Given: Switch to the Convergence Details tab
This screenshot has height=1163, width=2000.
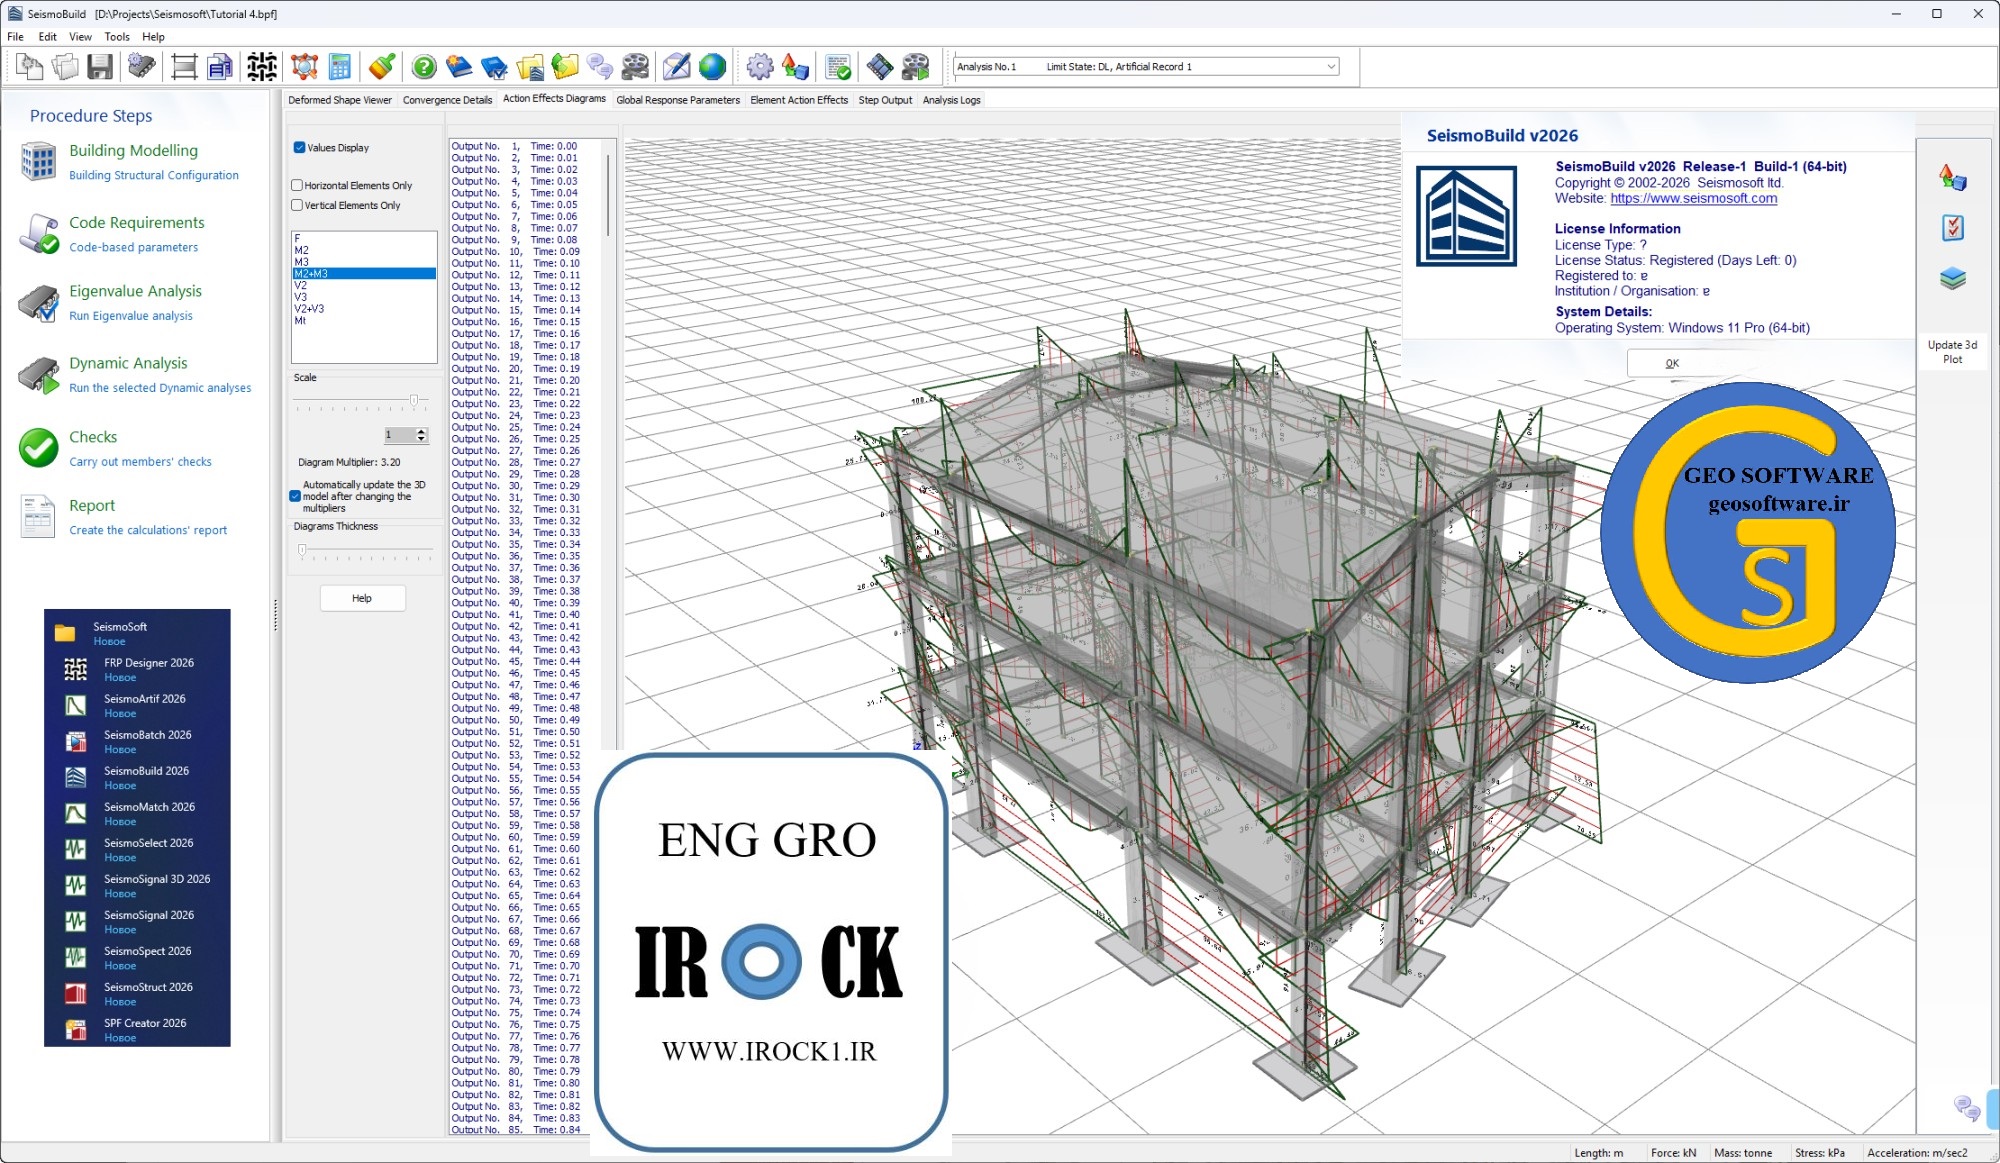Looking at the screenshot, I should [x=447, y=100].
